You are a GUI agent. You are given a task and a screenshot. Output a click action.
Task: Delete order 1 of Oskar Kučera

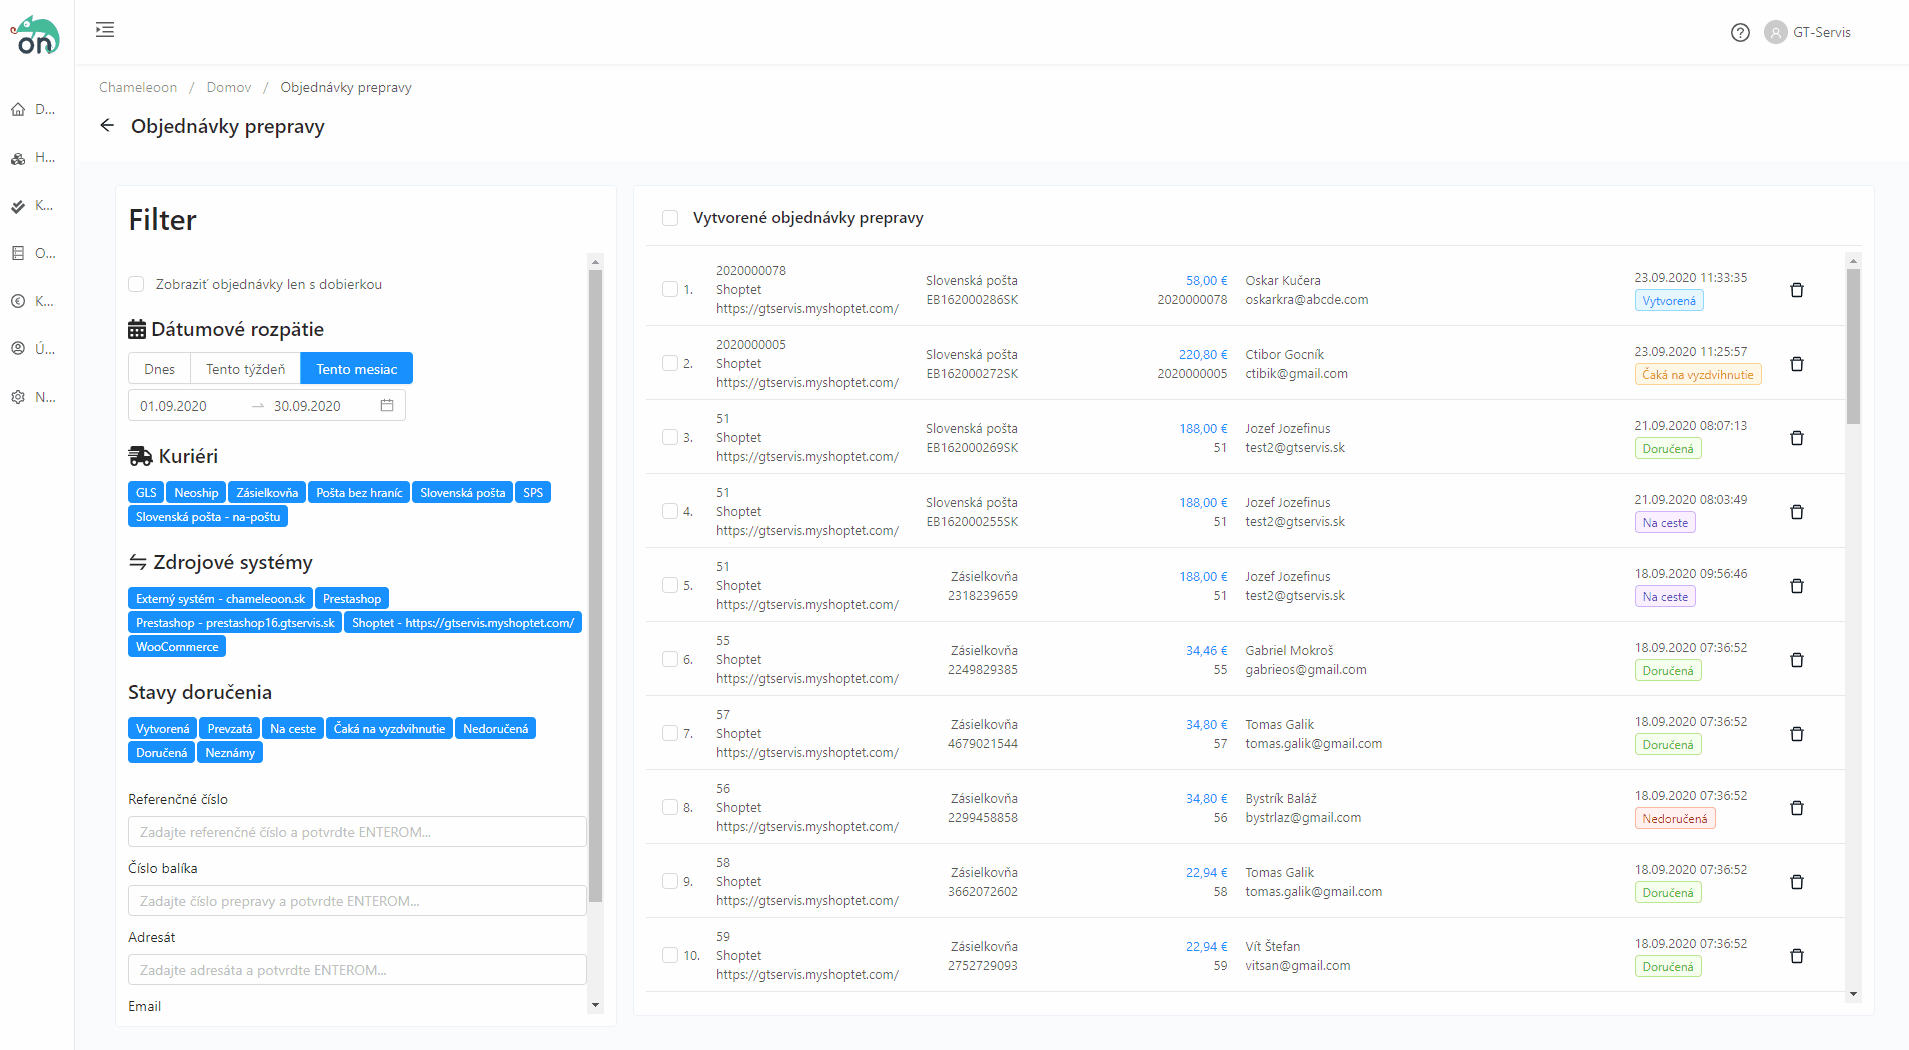click(1796, 290)
